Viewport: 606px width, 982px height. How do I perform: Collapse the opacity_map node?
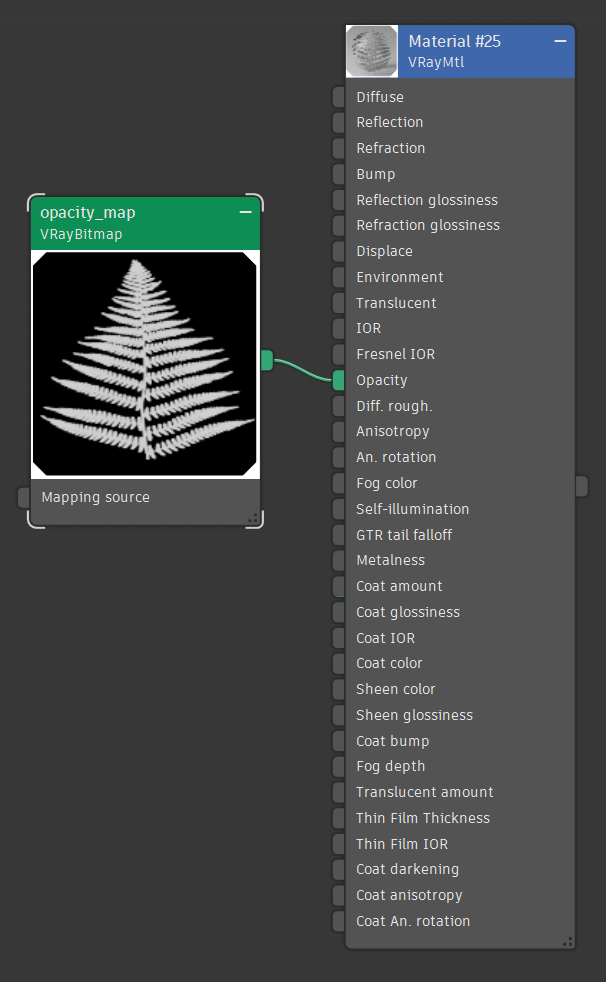(x=245, y=212)
